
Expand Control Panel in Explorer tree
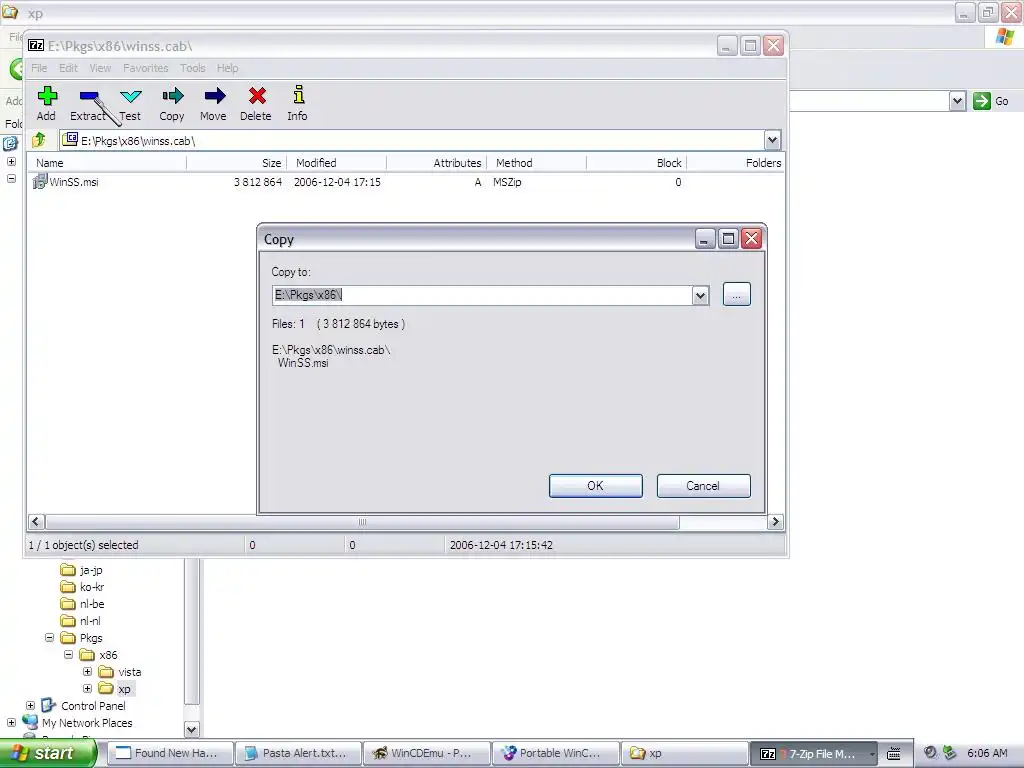31,705
